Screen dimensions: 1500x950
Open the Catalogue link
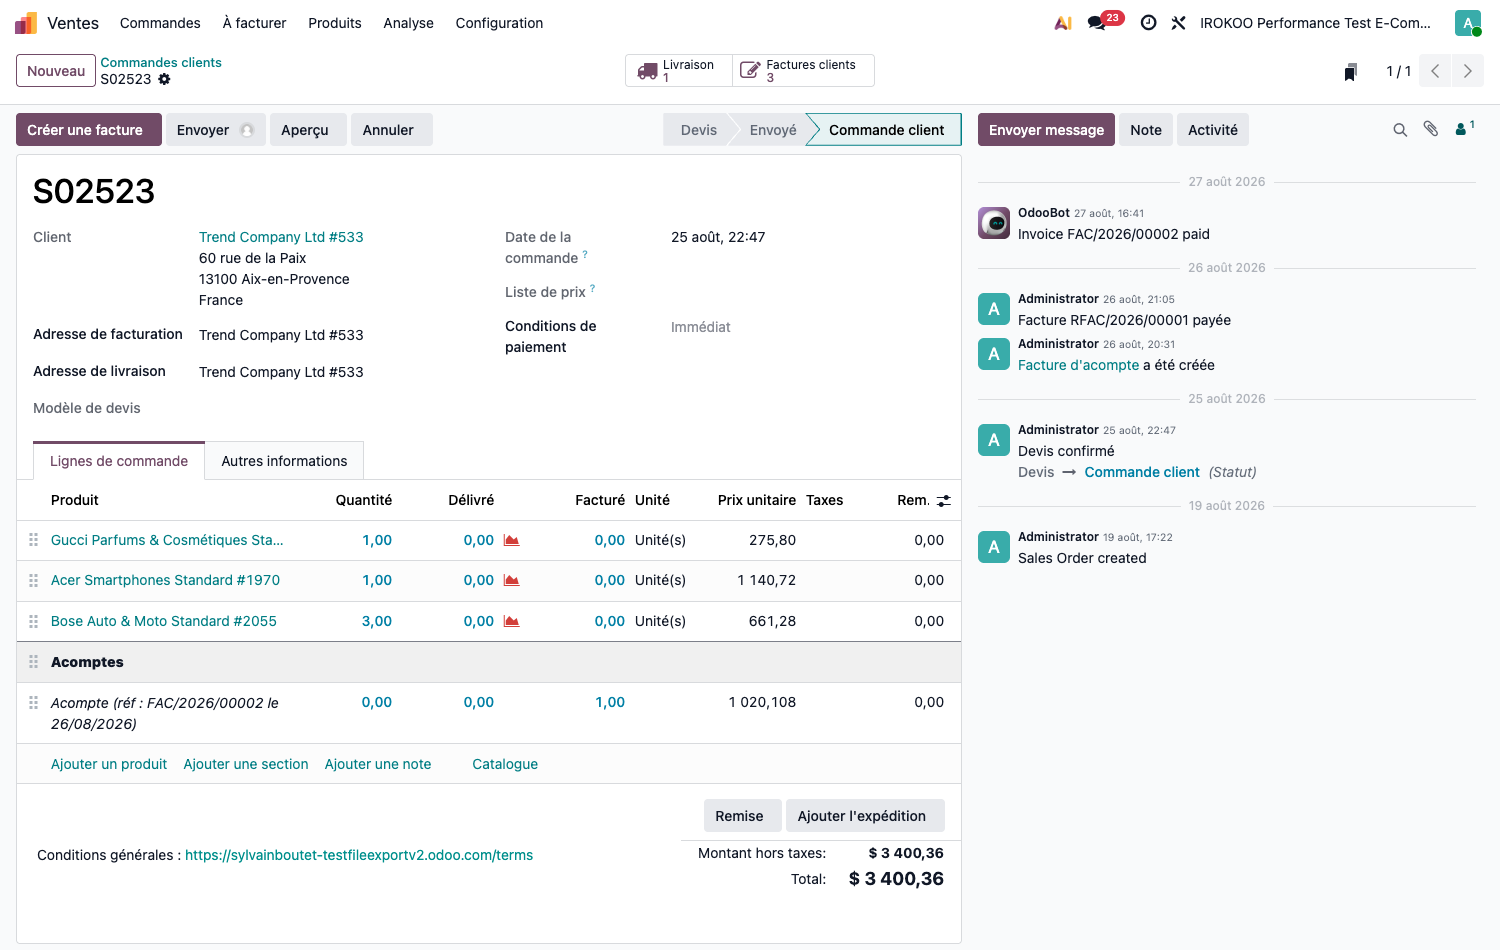click(505, 764)
